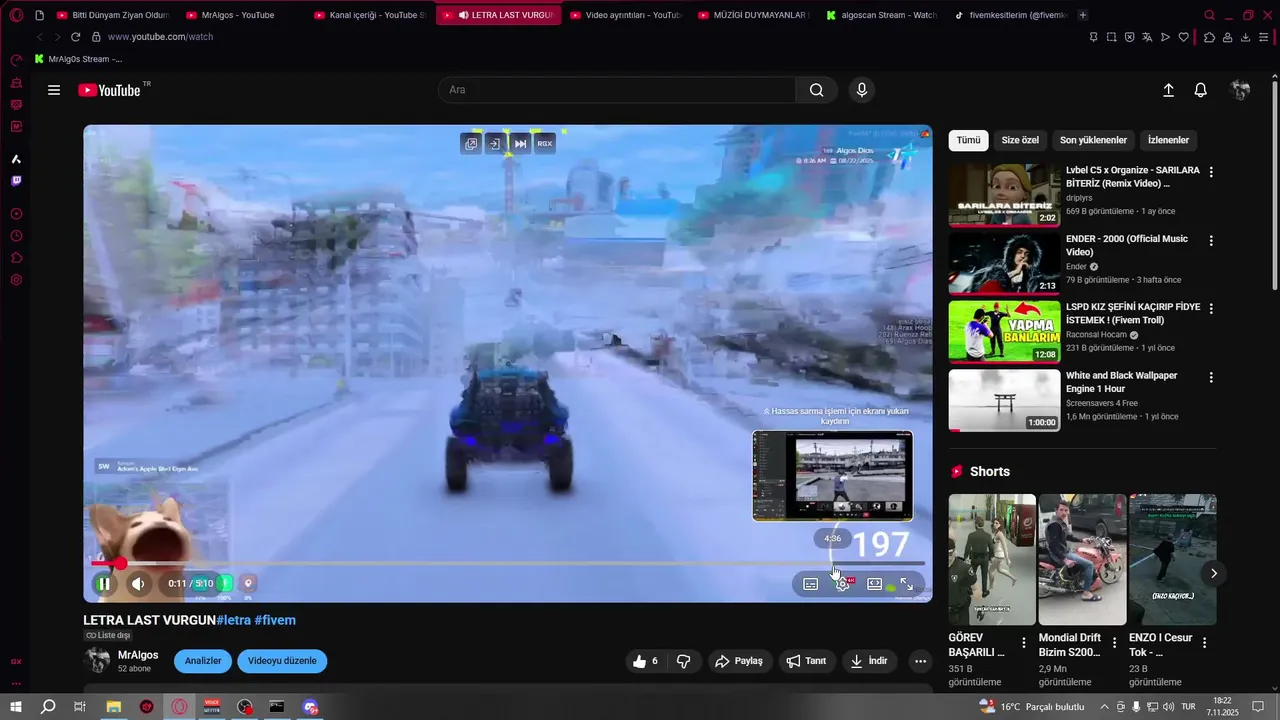Show next Shorts with the arrow
This screenshot has height=720, width=1280.
tap(1213, 573)
